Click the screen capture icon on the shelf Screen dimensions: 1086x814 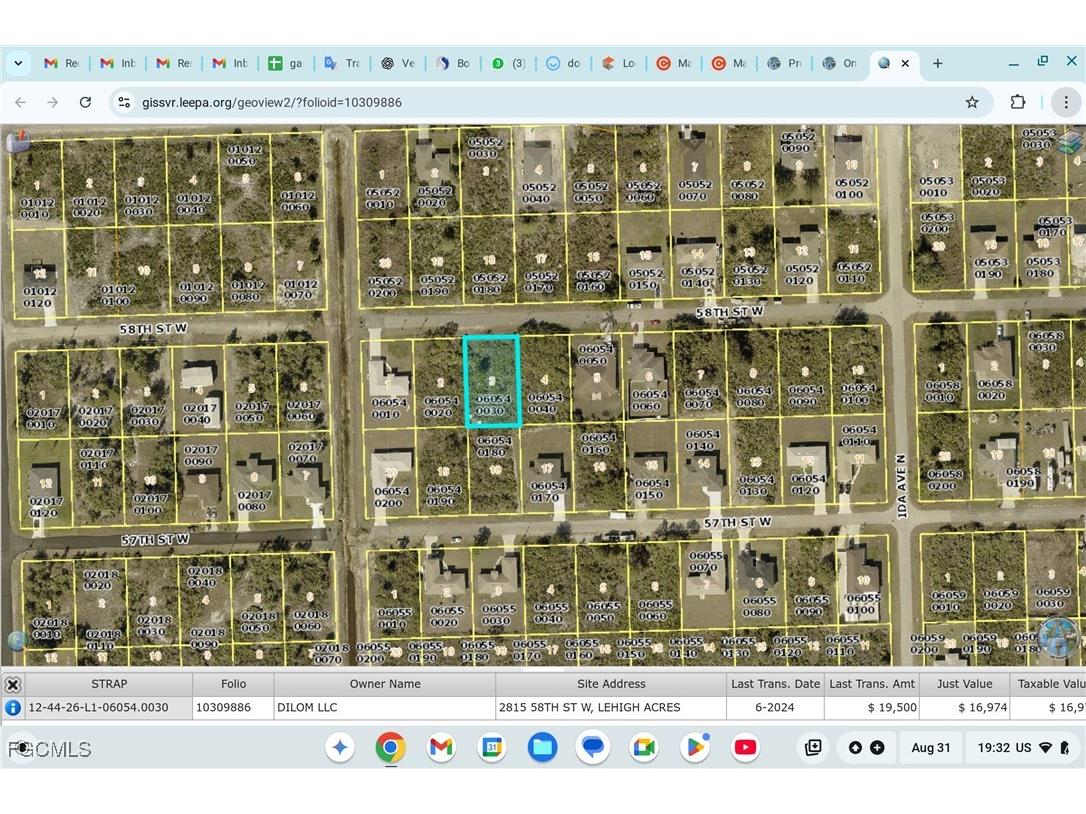[x=813, y=747]
